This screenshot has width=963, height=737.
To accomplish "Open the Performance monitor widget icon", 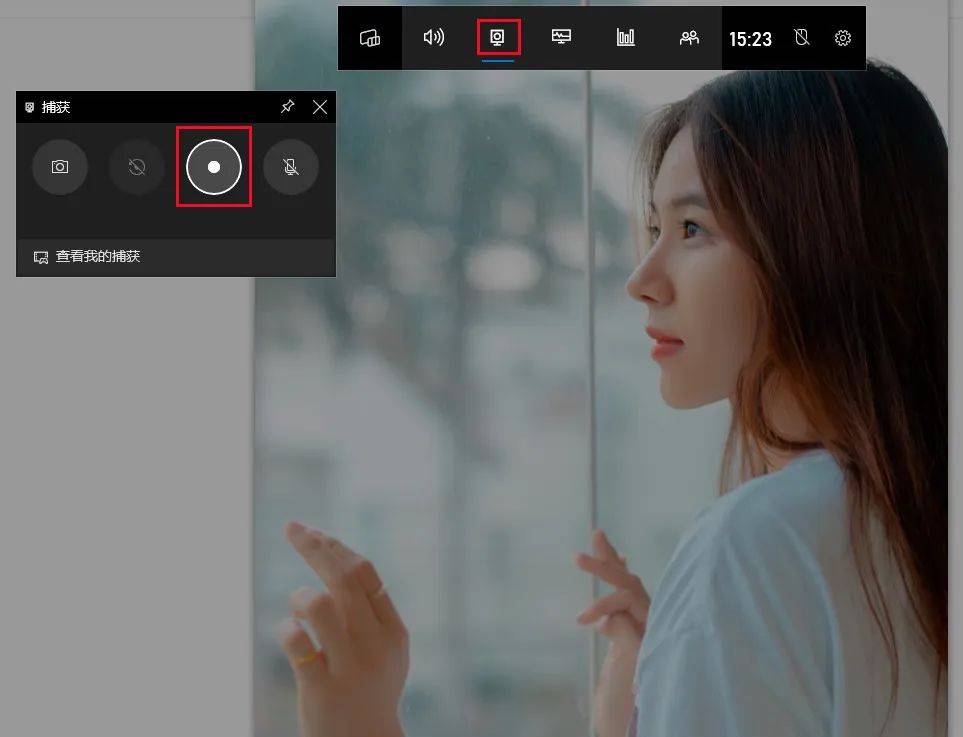I will pyautogui.click(x=561, y=37).
